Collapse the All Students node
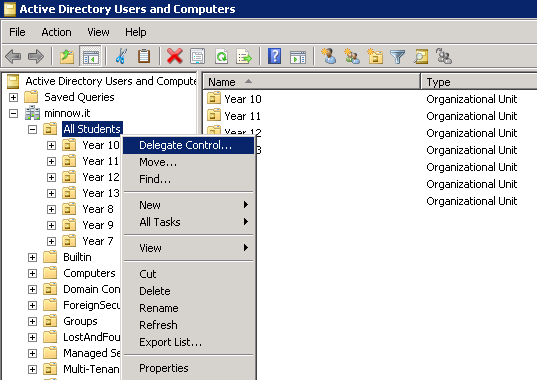The height and width of the screenshot is (380, 537). [x=33, y=129]
